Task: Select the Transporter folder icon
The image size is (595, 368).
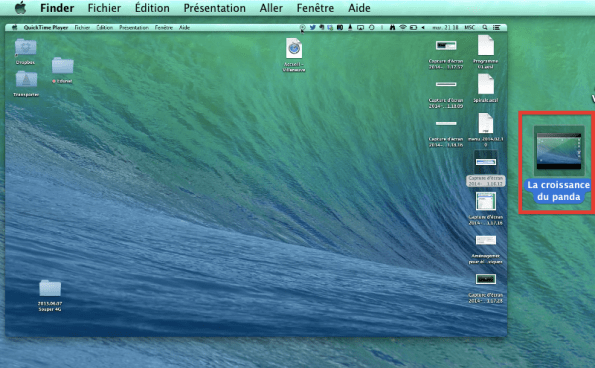Action: [26, 79]
